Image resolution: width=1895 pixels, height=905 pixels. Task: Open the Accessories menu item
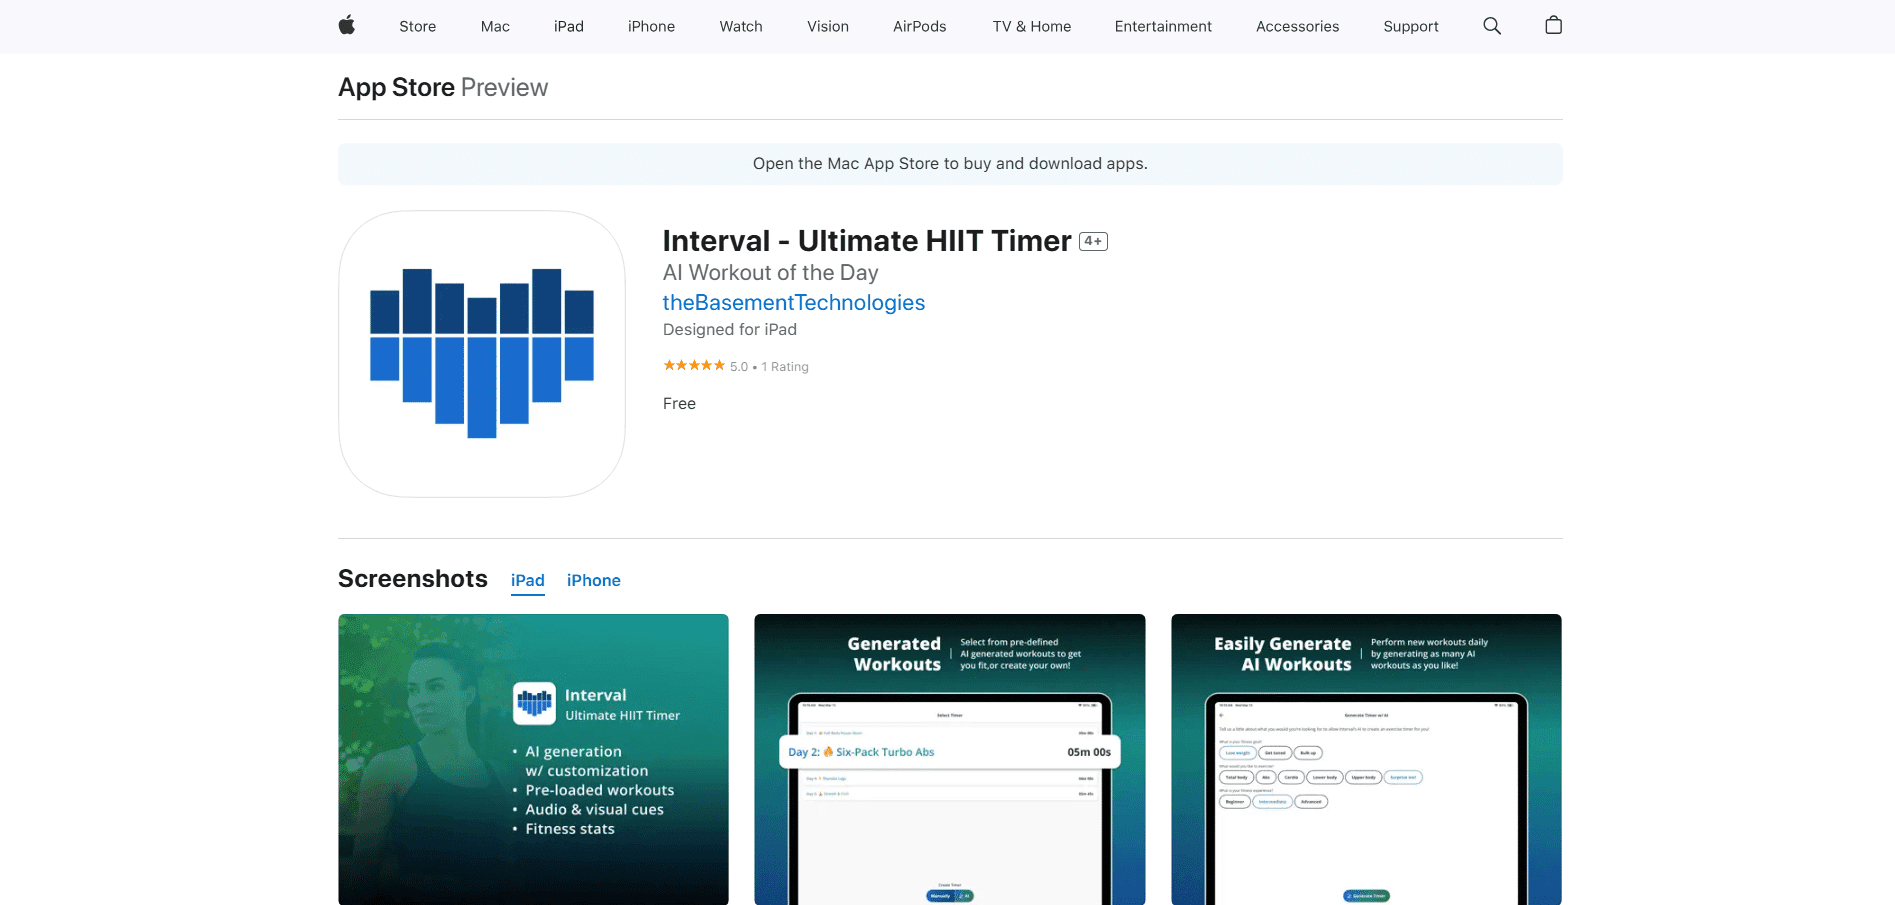1297,26
